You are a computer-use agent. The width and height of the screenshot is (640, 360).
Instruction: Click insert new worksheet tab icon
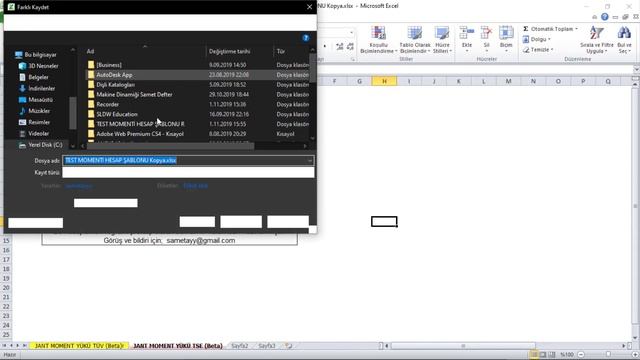click(x=289, y=346)
